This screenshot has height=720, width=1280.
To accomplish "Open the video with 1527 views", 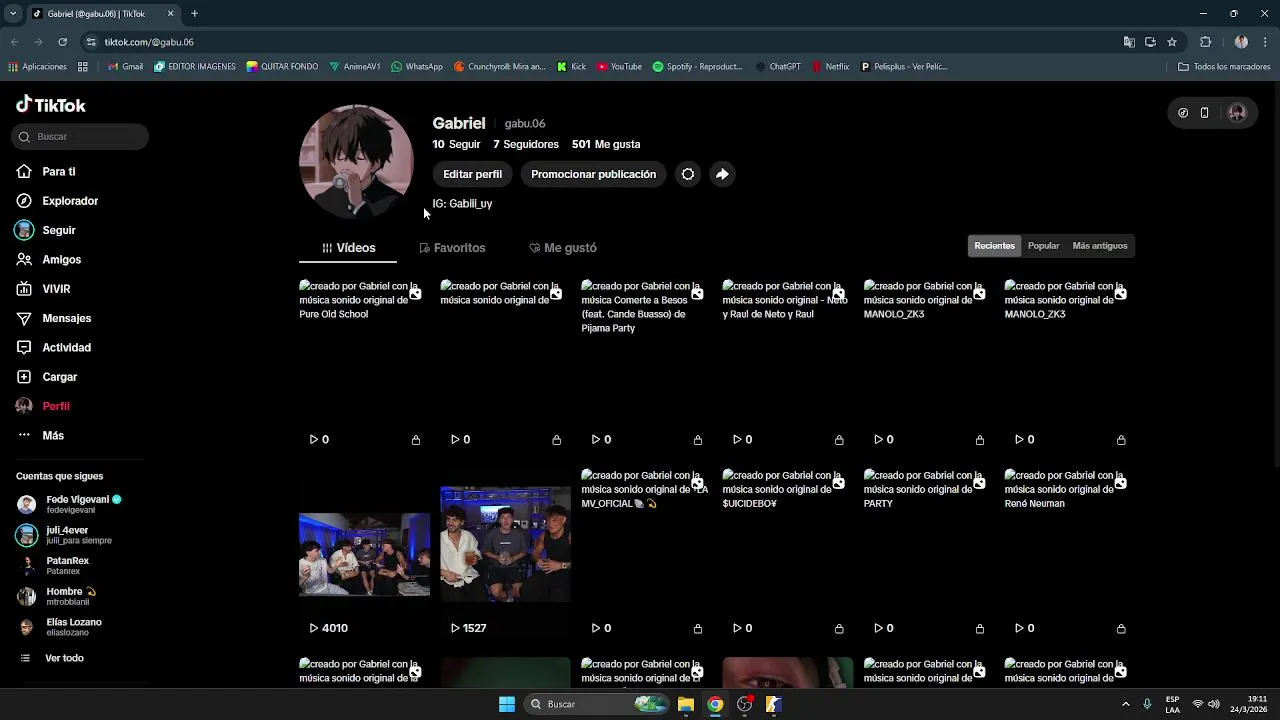I will click(x=505, y=554).
